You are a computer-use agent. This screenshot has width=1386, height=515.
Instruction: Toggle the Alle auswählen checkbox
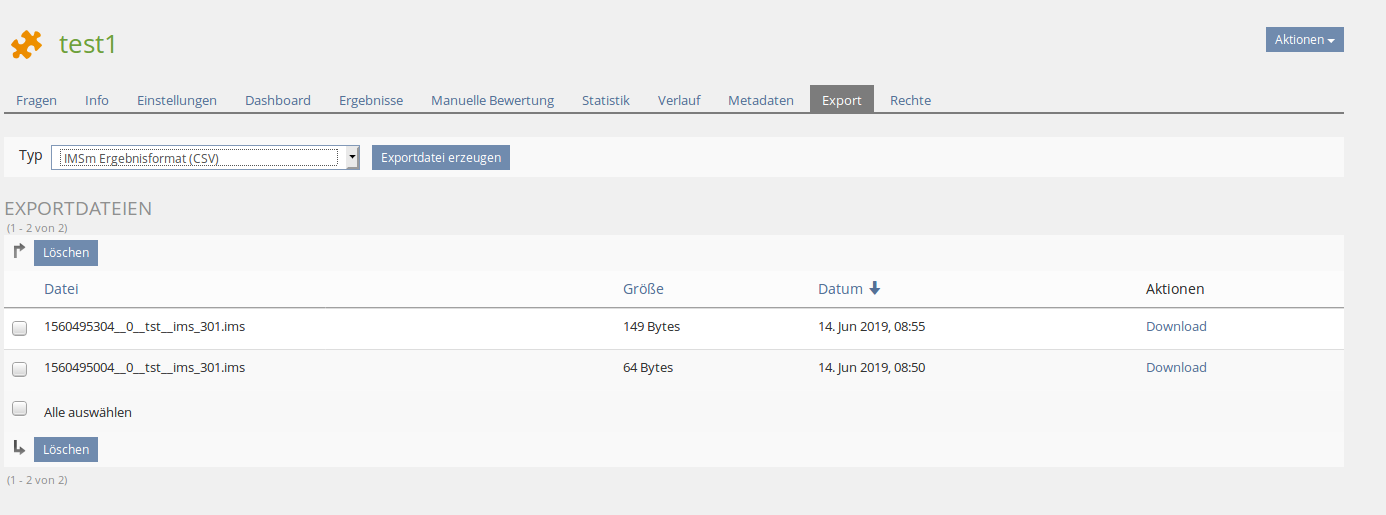19,409
